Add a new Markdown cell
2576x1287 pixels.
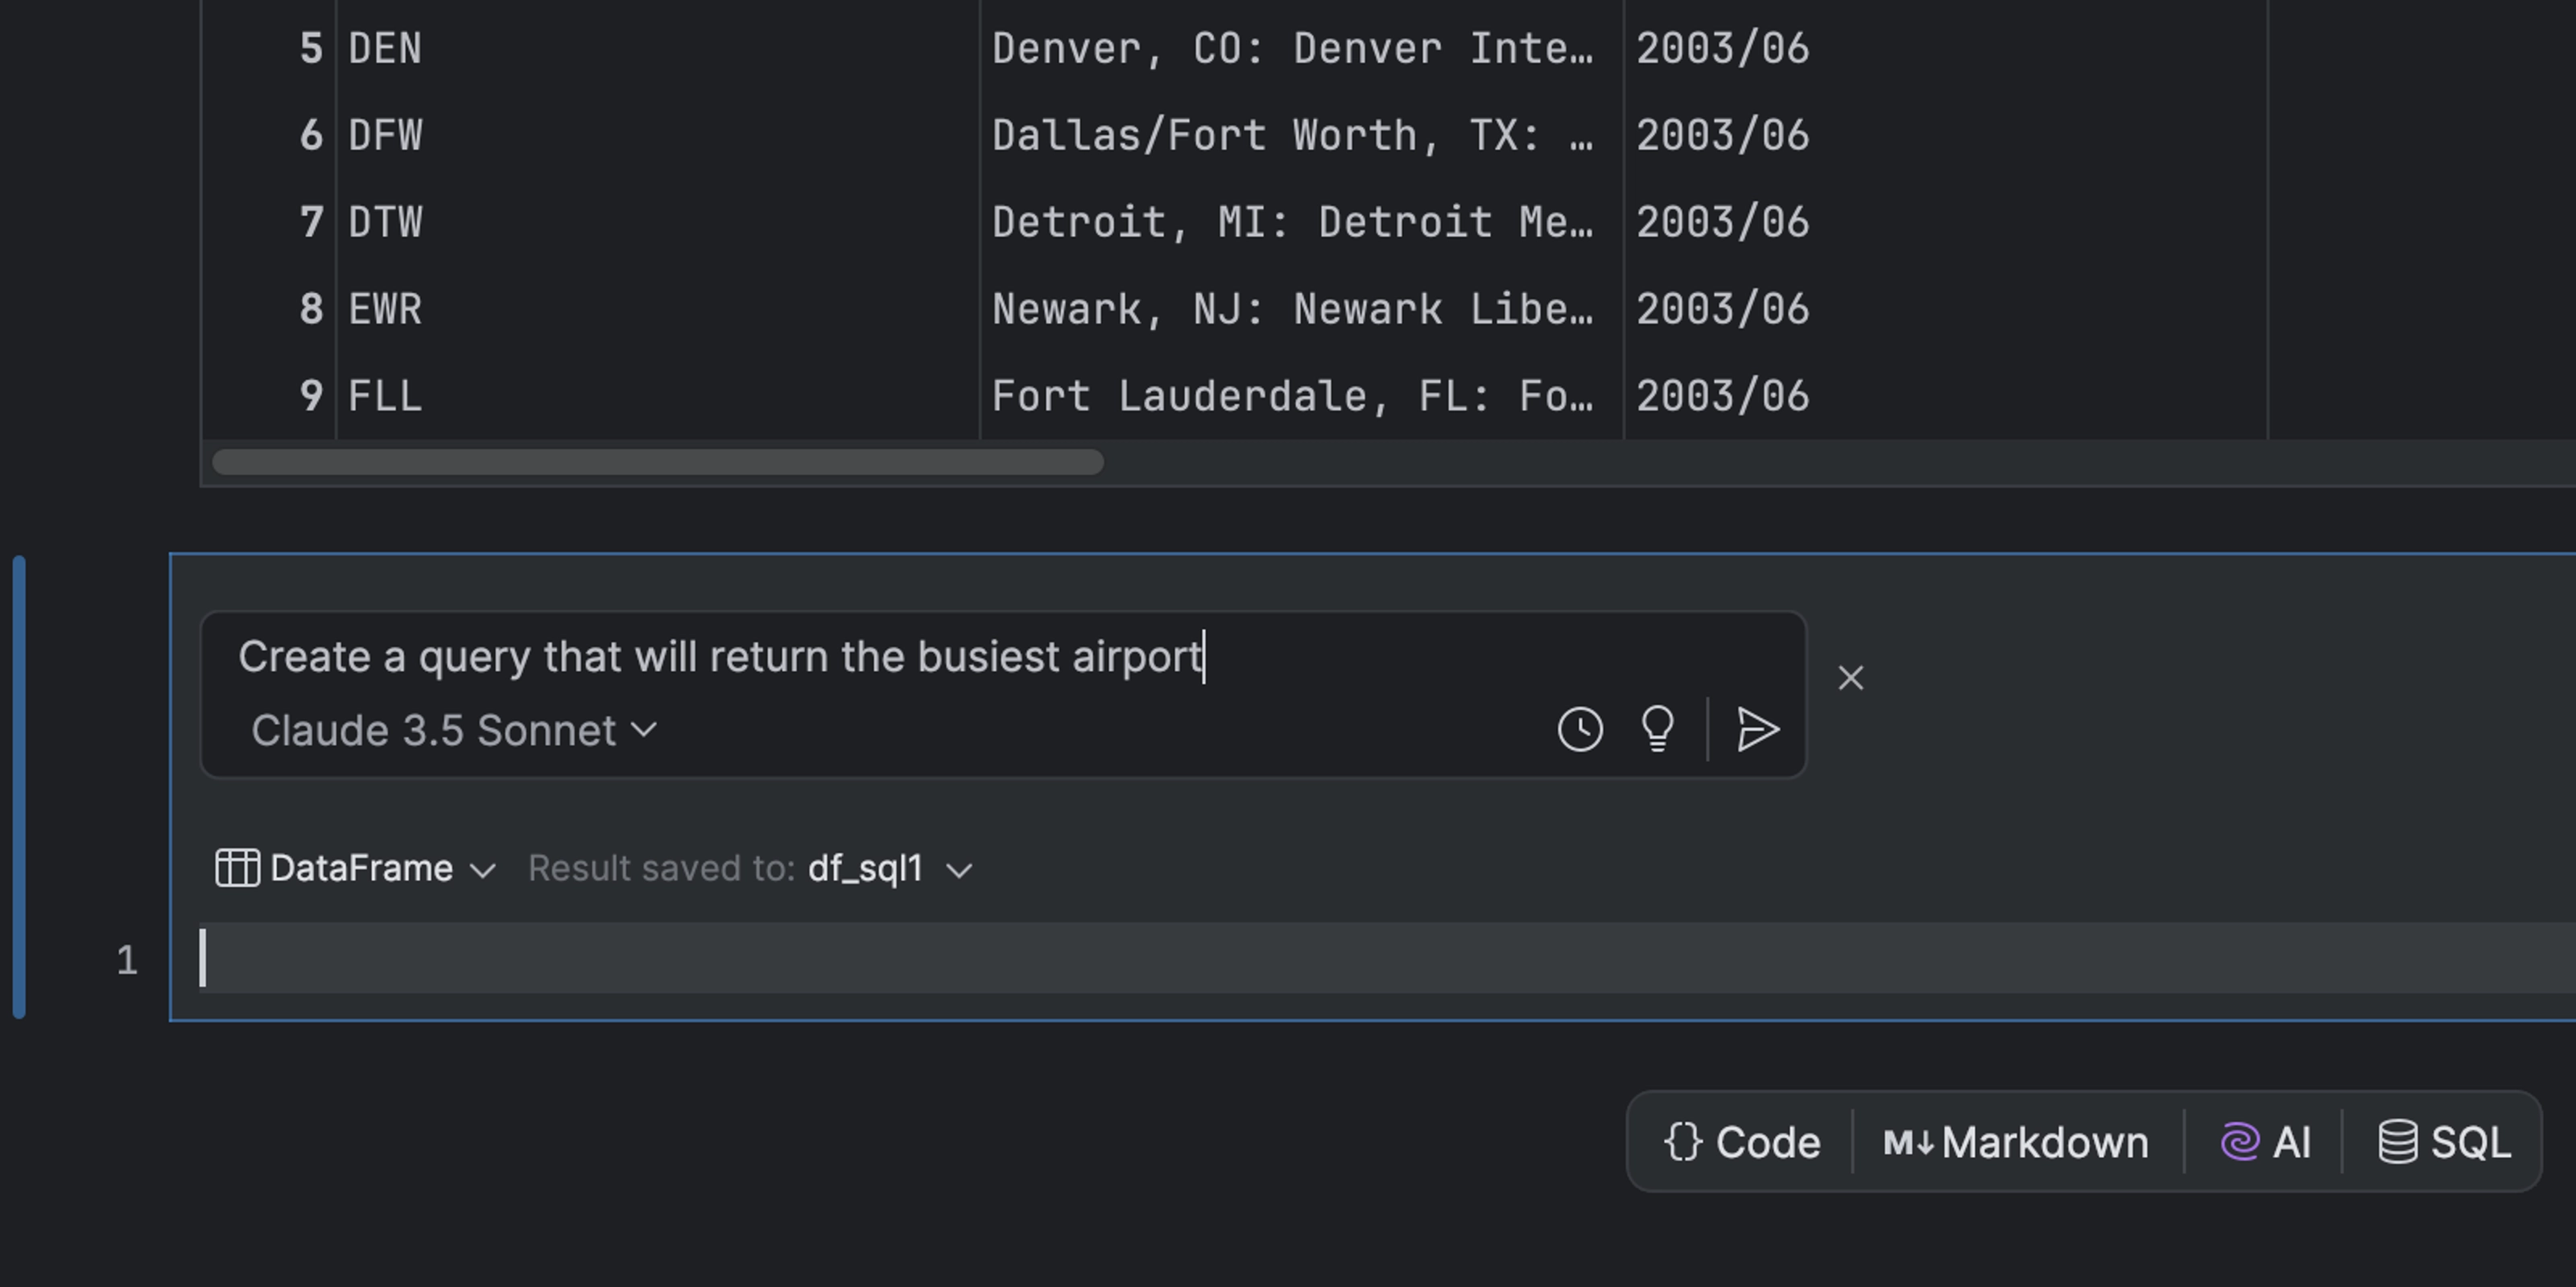pyautogui.click(x=2016, y=1142)
